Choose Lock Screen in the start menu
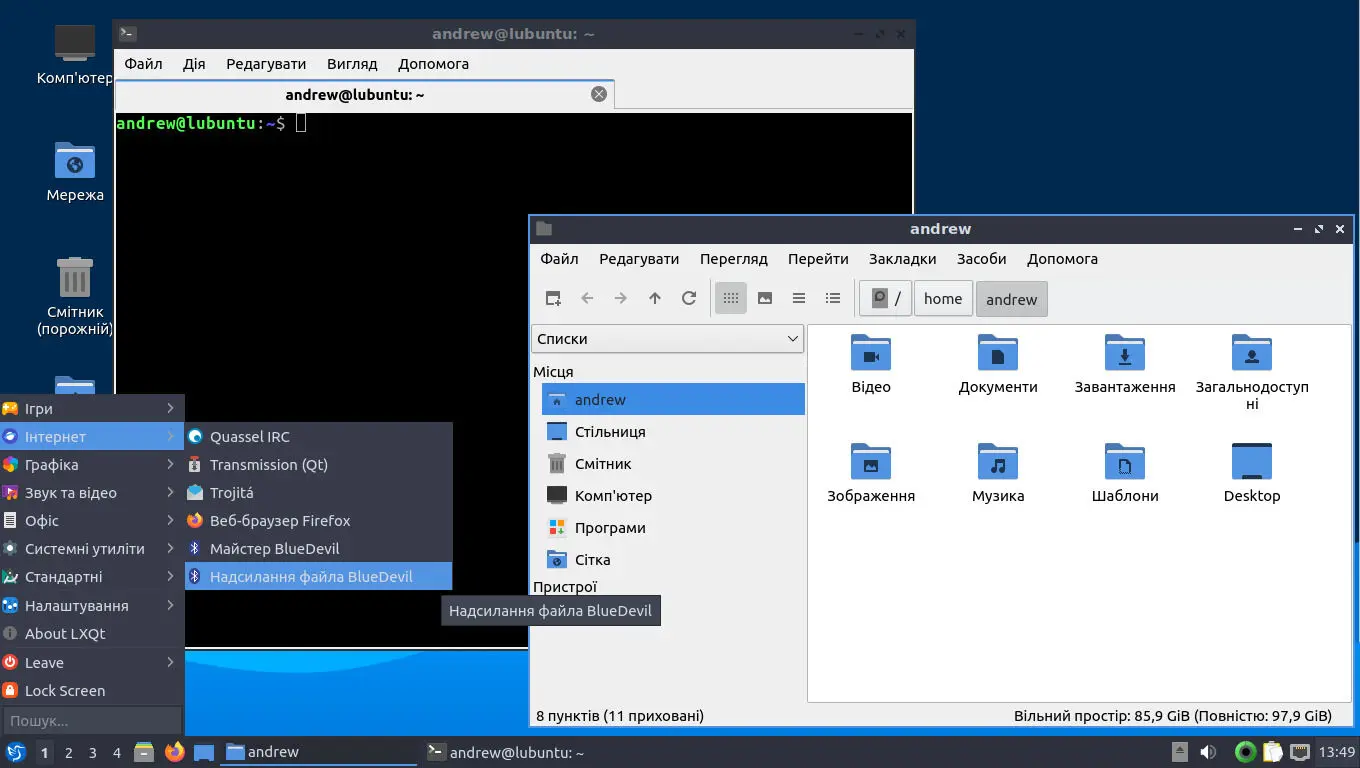Viewport: 1360px width, 768px height. coord(92,691)
